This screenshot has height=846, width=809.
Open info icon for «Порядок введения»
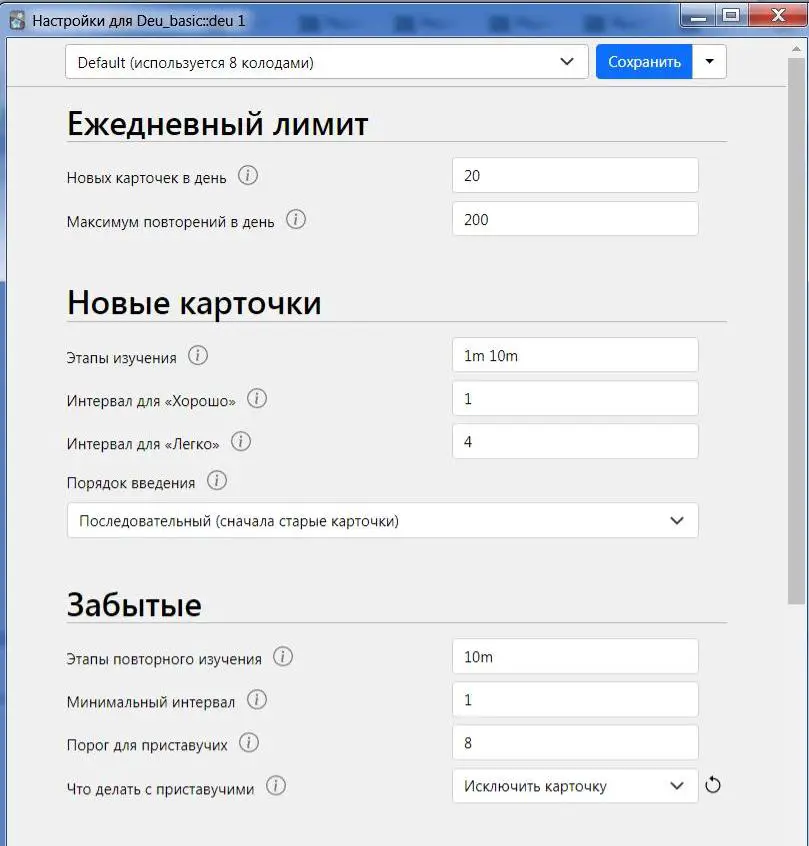tap(217, 480)
